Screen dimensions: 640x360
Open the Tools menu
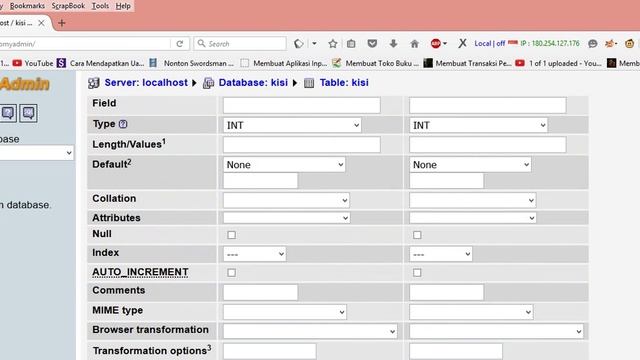coord(100,6)
